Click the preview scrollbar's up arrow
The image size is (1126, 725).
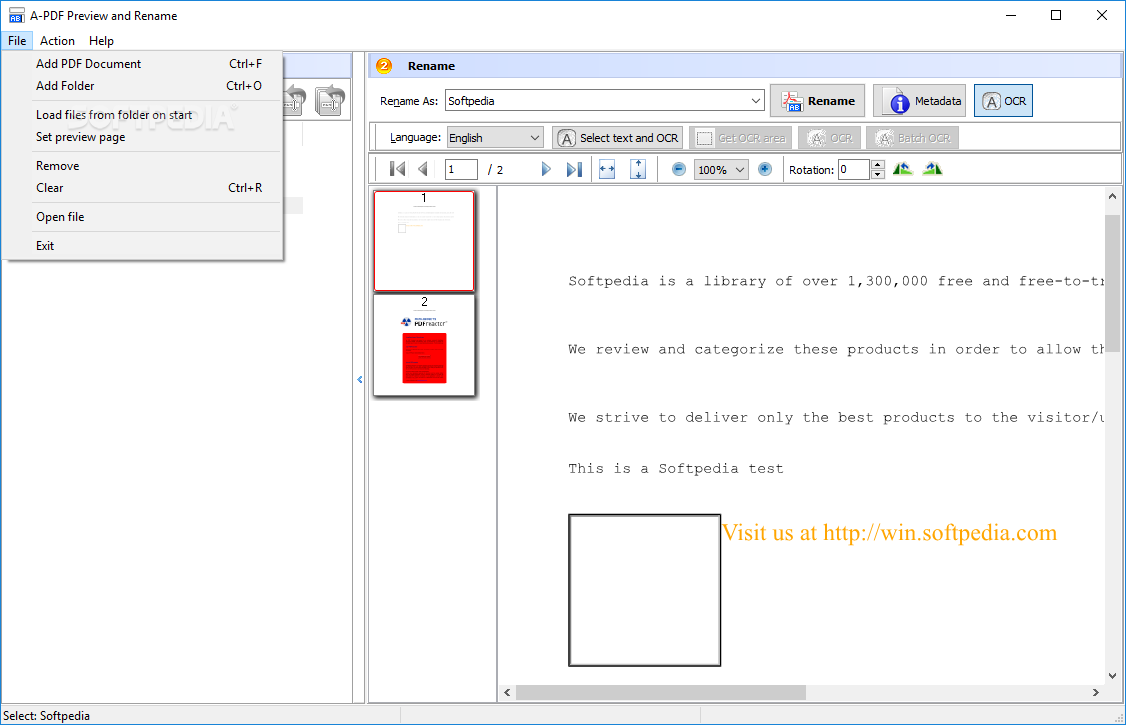(x=1112, y=196)
